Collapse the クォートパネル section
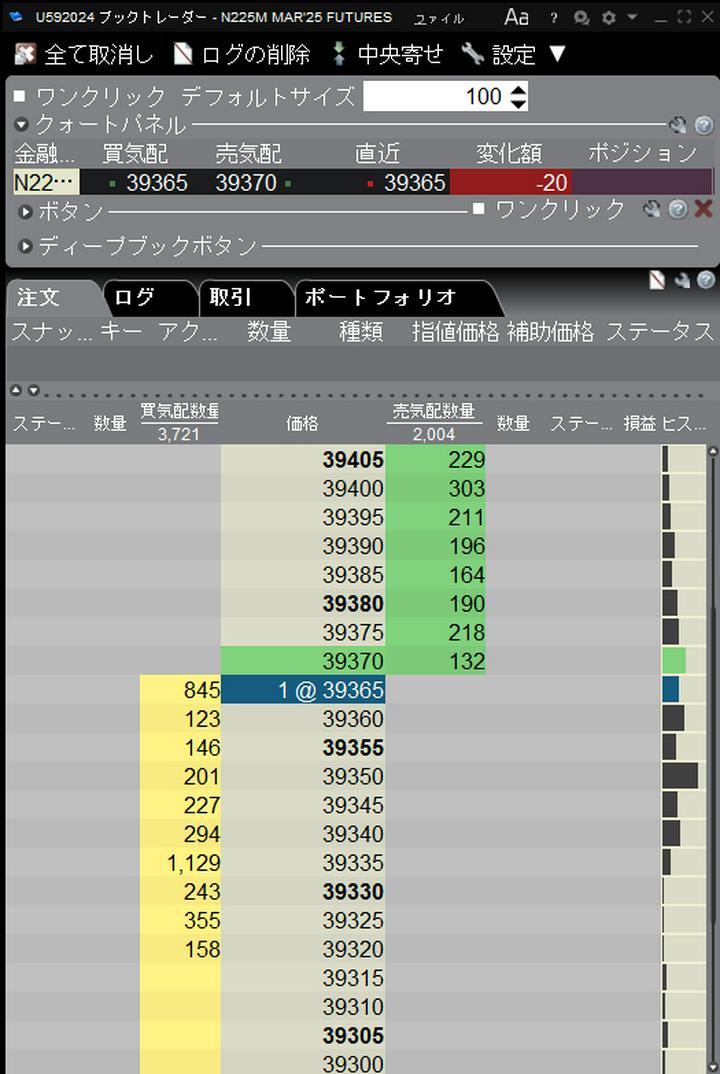This screenshot has width=720, height=1074. pos(22,125)
